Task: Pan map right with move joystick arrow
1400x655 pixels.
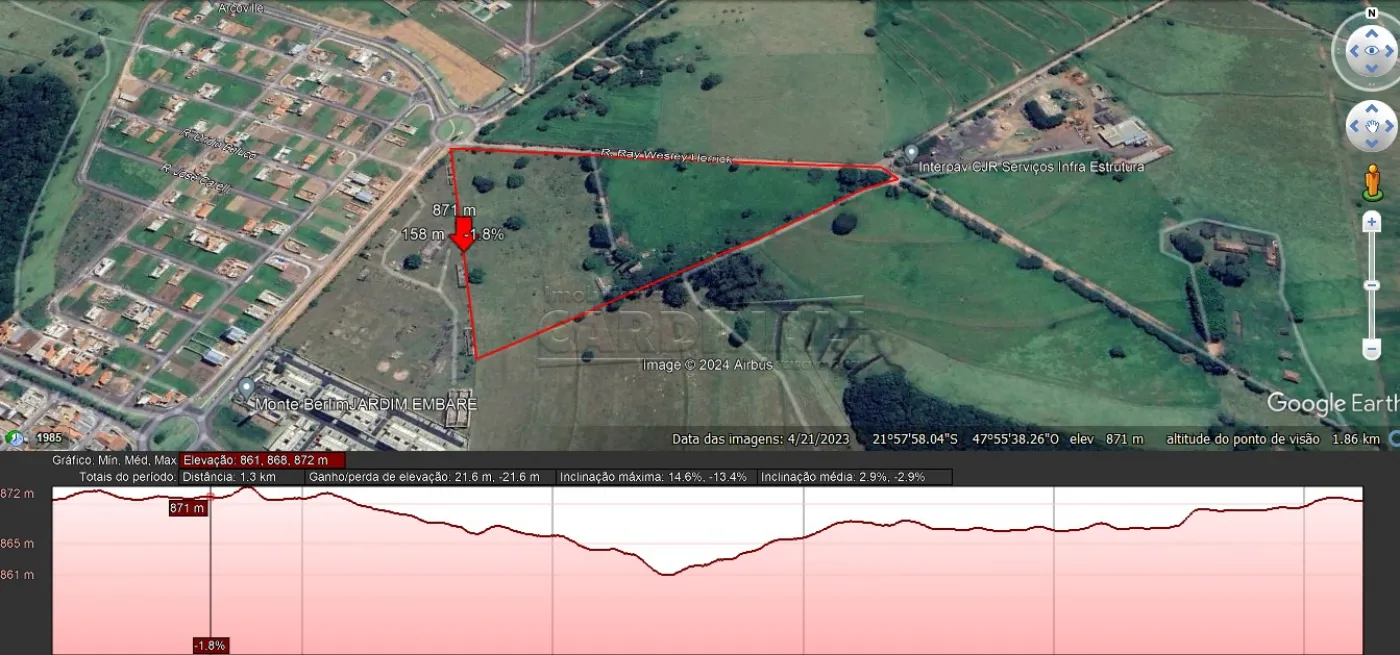Action: (x=1390, y=127)
